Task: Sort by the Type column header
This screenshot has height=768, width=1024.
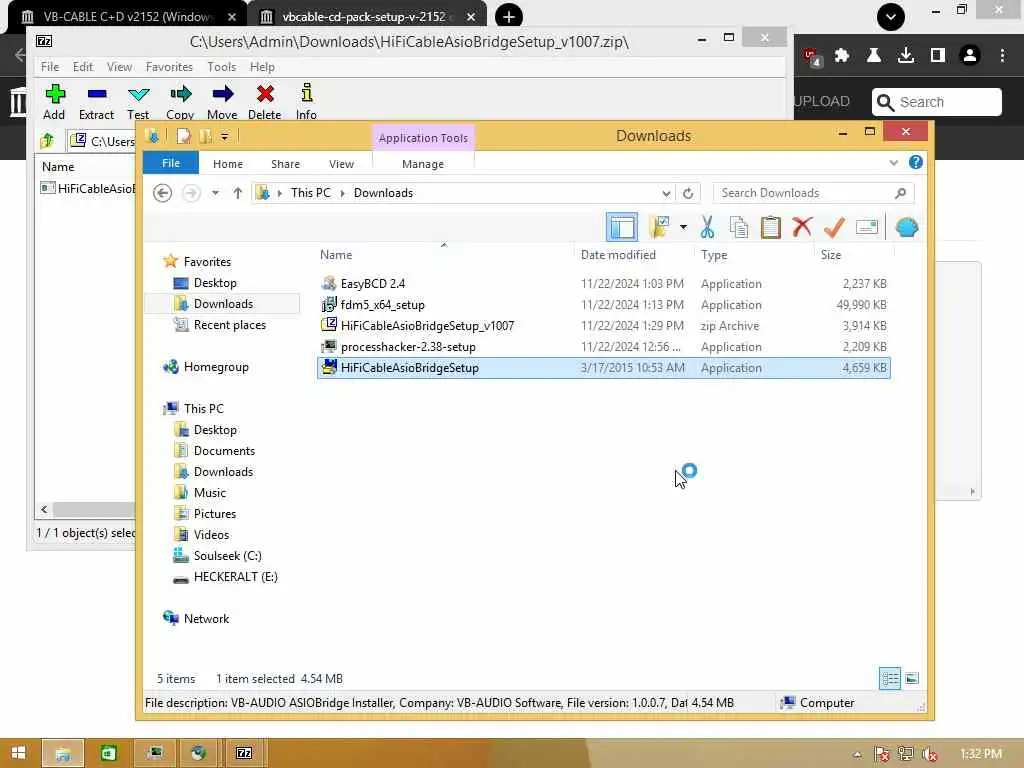Action: click(714, 255)
